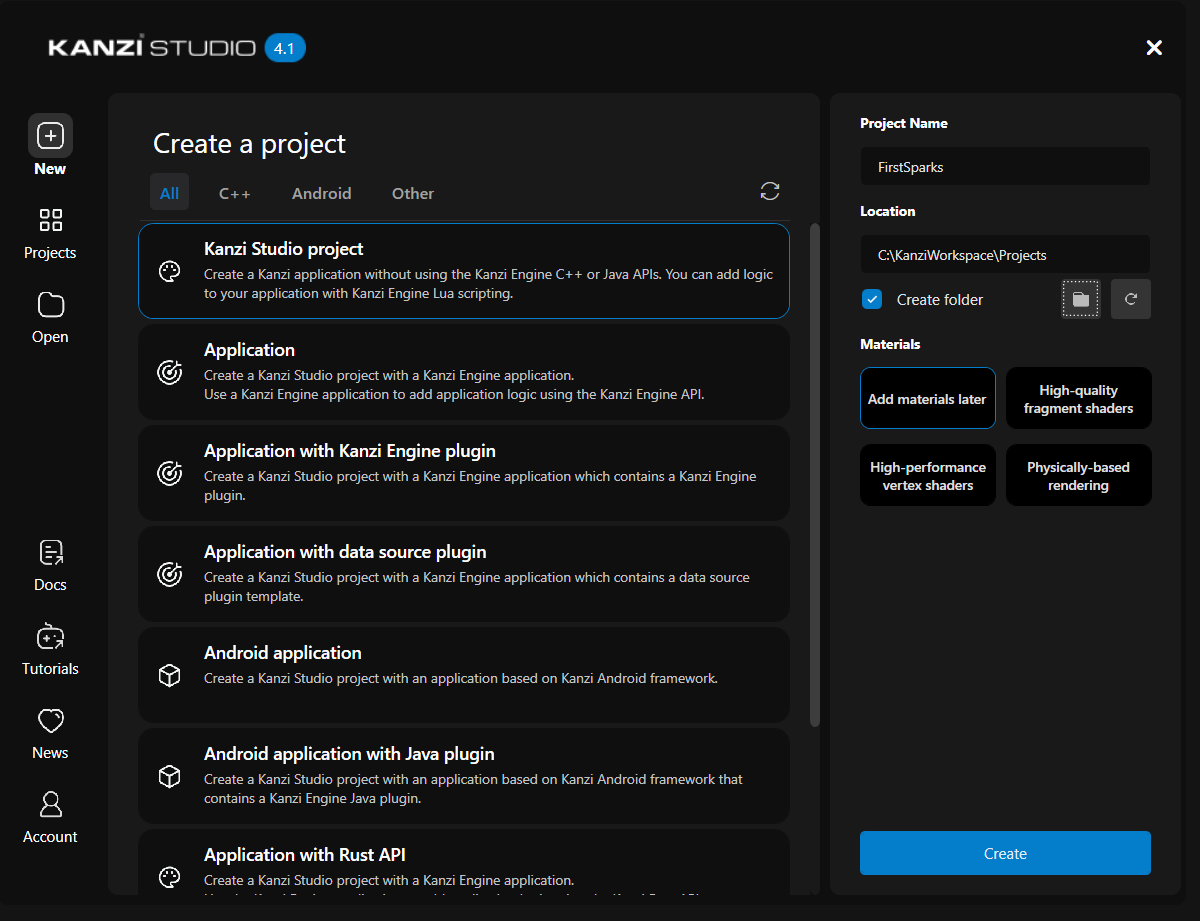
Task: Click the refresh templates icon
Action: coord(770,191)
